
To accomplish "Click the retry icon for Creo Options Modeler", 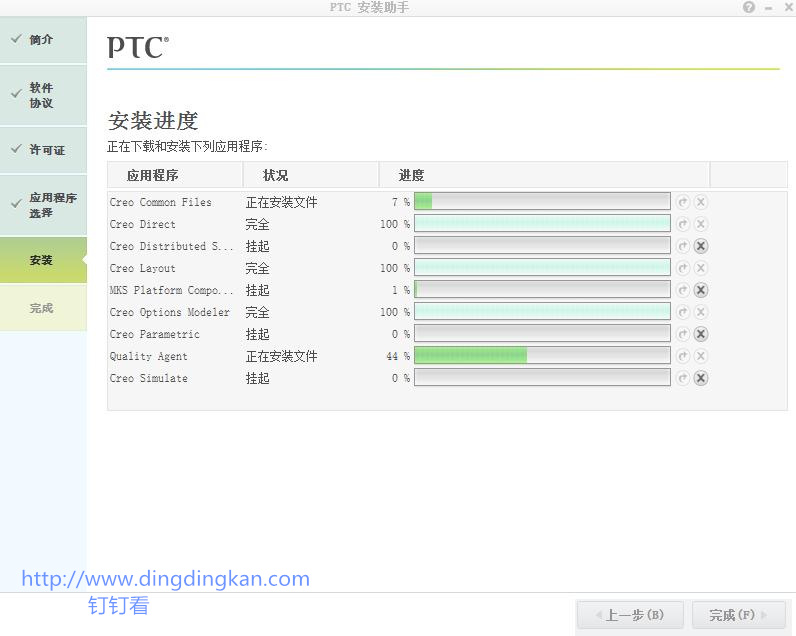I will click(683, 312).
